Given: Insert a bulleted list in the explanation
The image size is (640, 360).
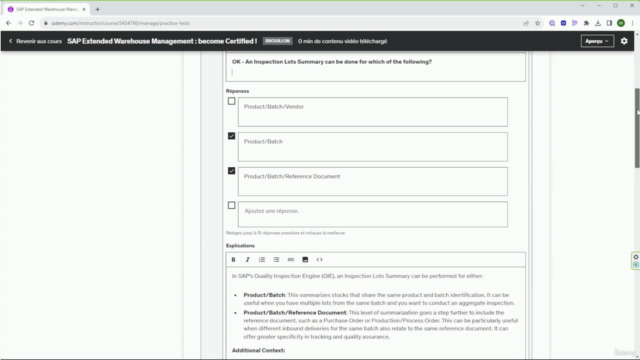Looking at the screenshot, I should [x=276, y=260].
